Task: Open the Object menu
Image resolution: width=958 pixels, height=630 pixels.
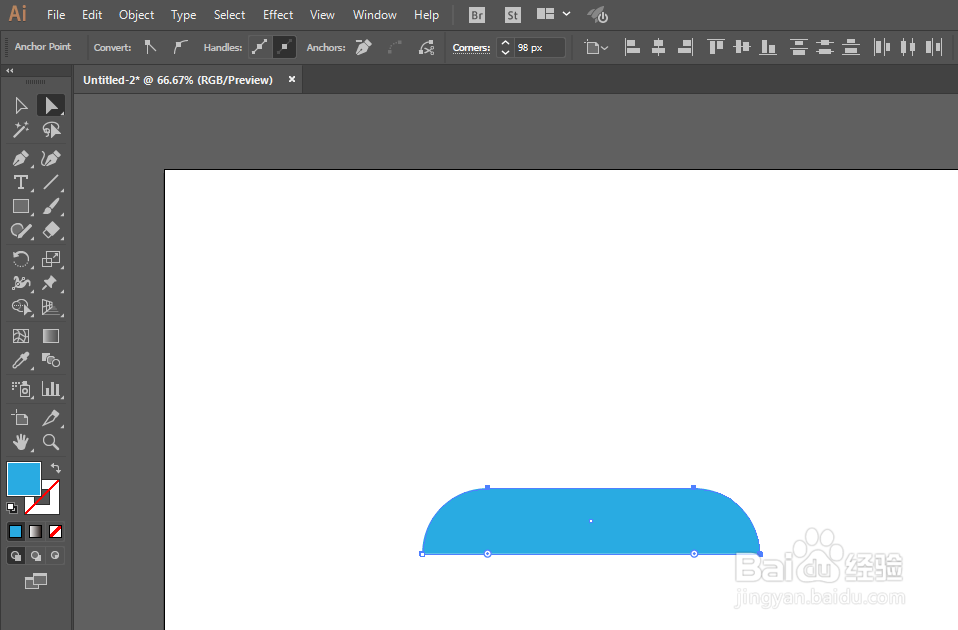Action: pos(136,15)
